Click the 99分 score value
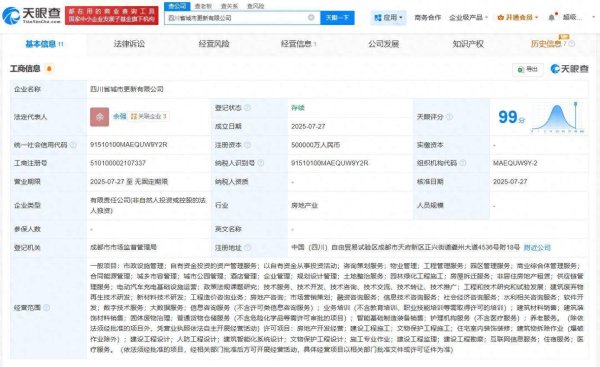The height and width of the screenshot is (367, 600). [511, 117]
